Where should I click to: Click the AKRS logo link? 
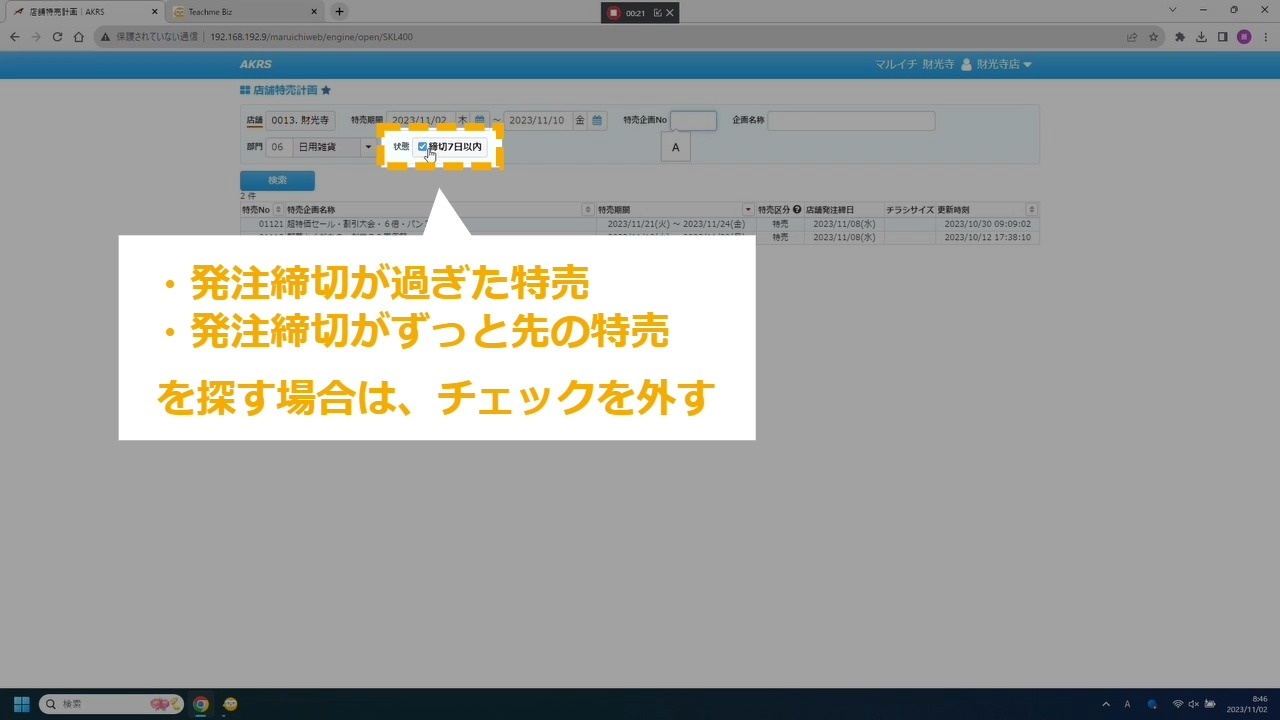click(256, 64)
